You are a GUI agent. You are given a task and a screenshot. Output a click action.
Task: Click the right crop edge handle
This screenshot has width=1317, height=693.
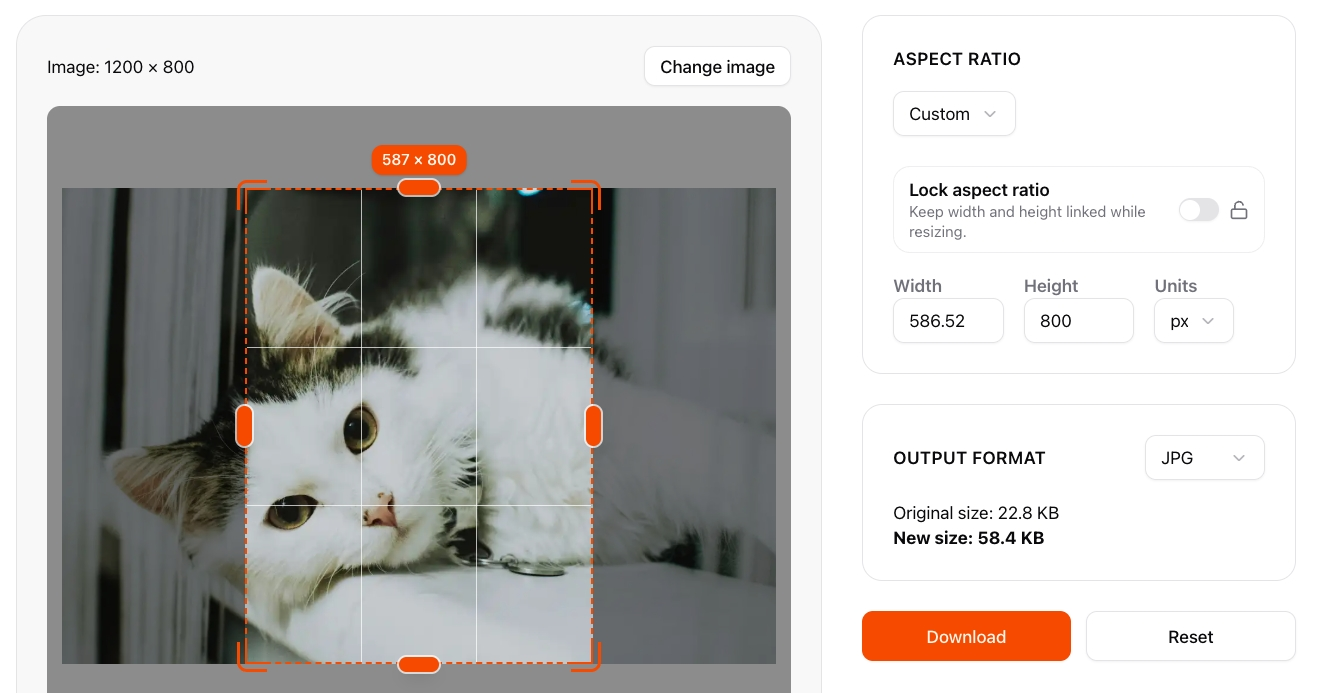[593, 426]
